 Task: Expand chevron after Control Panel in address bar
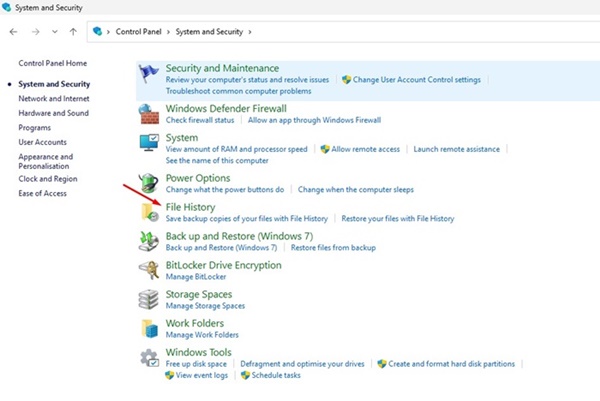click(168, 32)
